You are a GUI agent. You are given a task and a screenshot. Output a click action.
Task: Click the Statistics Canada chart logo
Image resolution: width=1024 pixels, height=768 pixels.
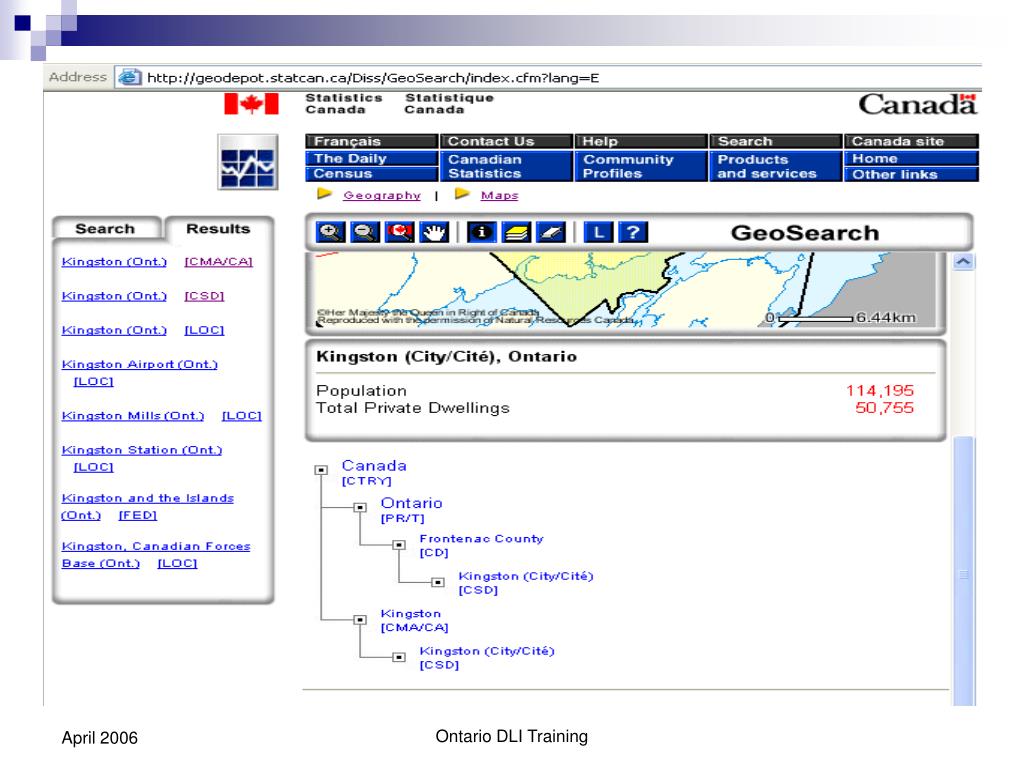coord(248,162)
